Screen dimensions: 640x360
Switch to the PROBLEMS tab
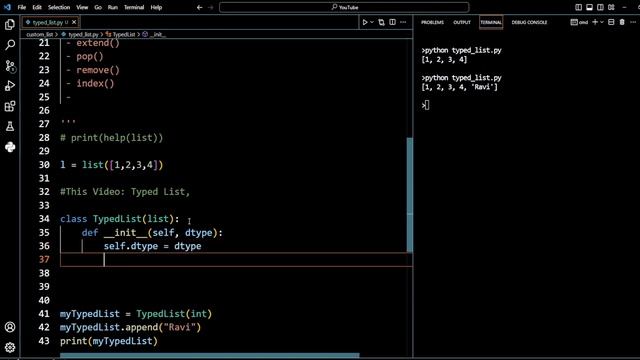tap(432, 22)
